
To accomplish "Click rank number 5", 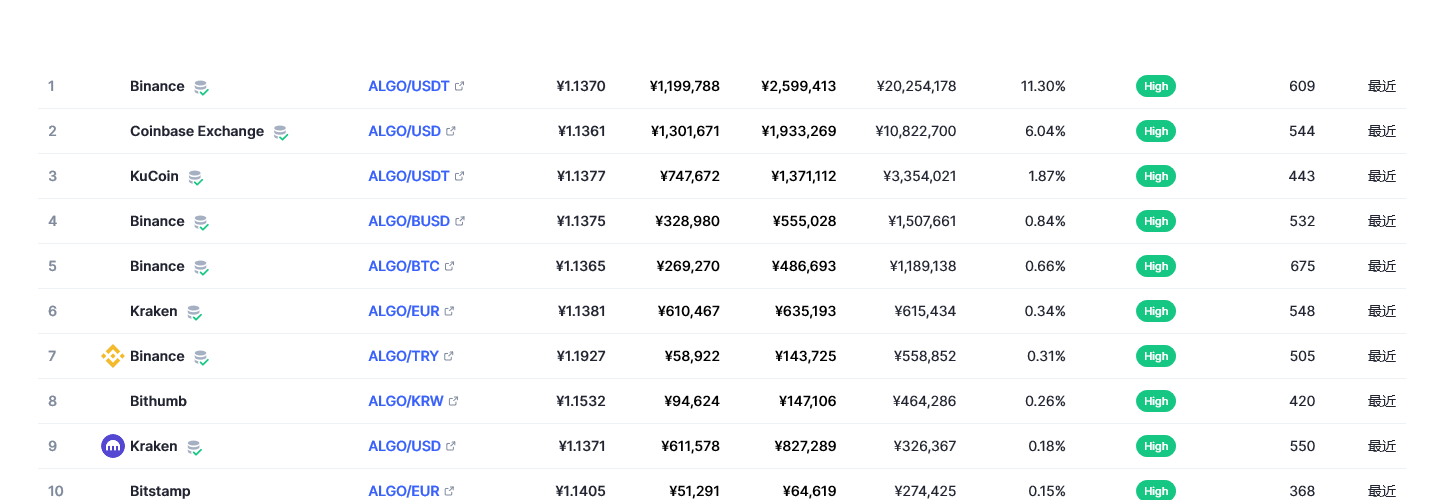I will pos(52,266).
